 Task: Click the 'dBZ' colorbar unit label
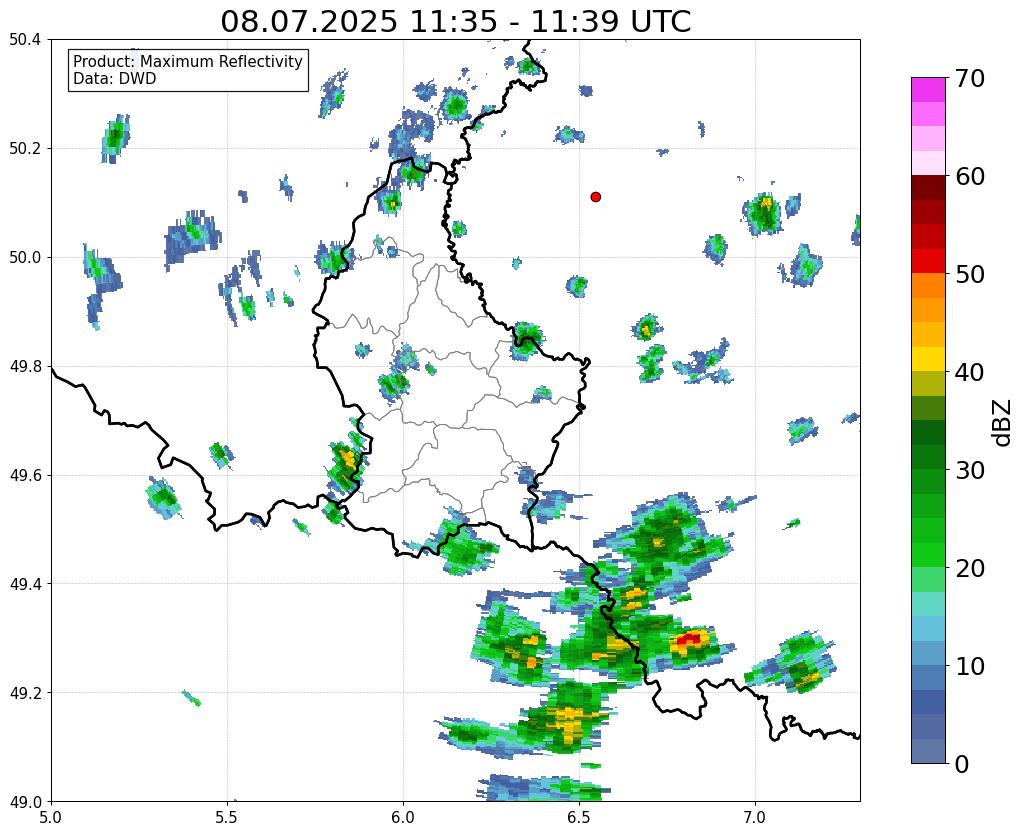pos(1003,422)
